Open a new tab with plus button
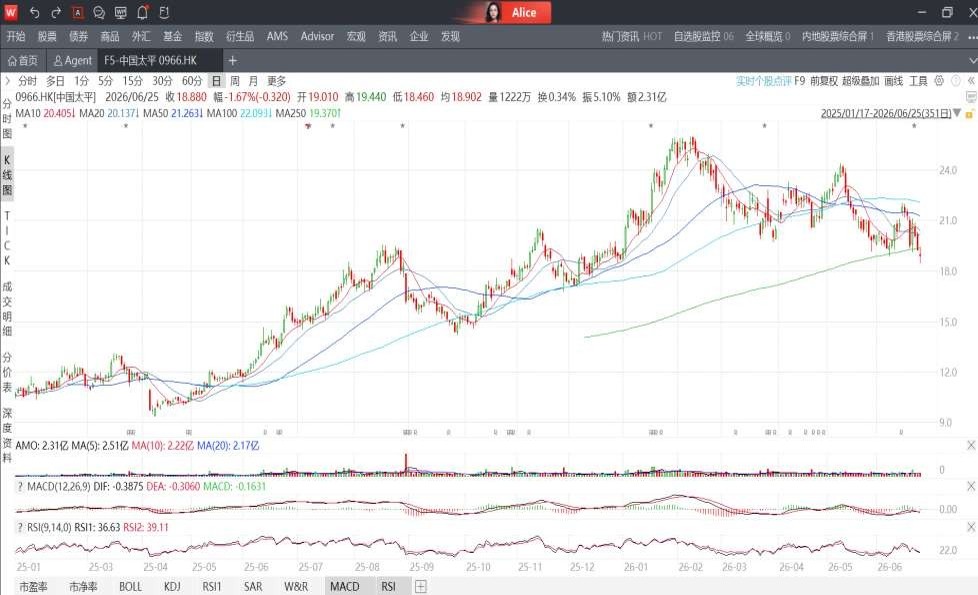Screen dimensions: 978x595 coord(233,60)
